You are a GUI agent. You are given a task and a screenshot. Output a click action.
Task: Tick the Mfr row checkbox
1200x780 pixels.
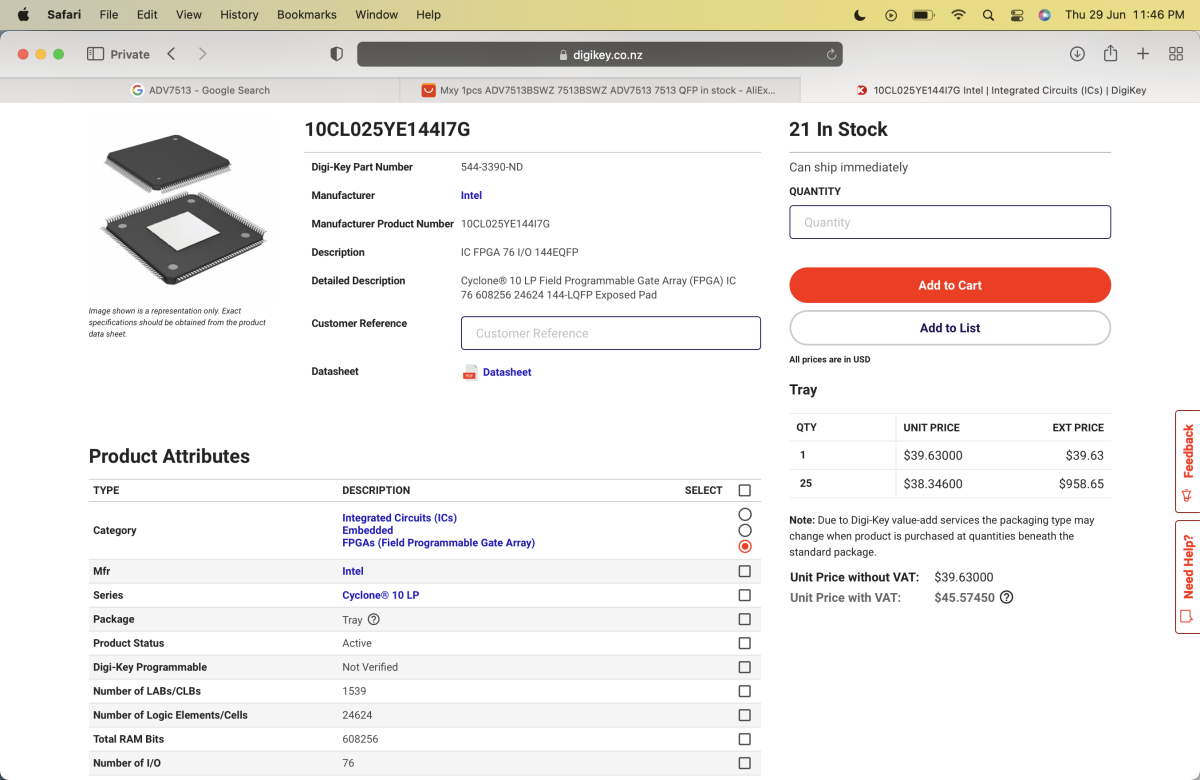tap(744, 571)
